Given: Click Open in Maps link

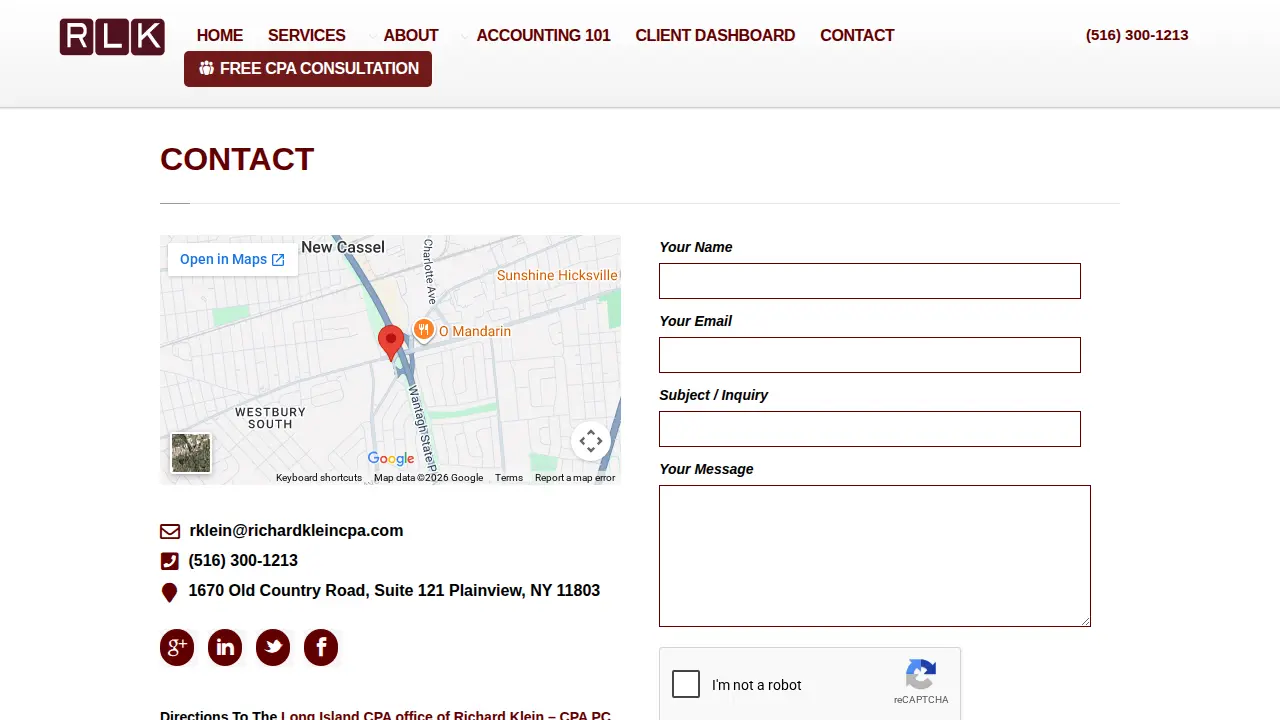Looking at the screenshot, I should [x=232, y=259].
